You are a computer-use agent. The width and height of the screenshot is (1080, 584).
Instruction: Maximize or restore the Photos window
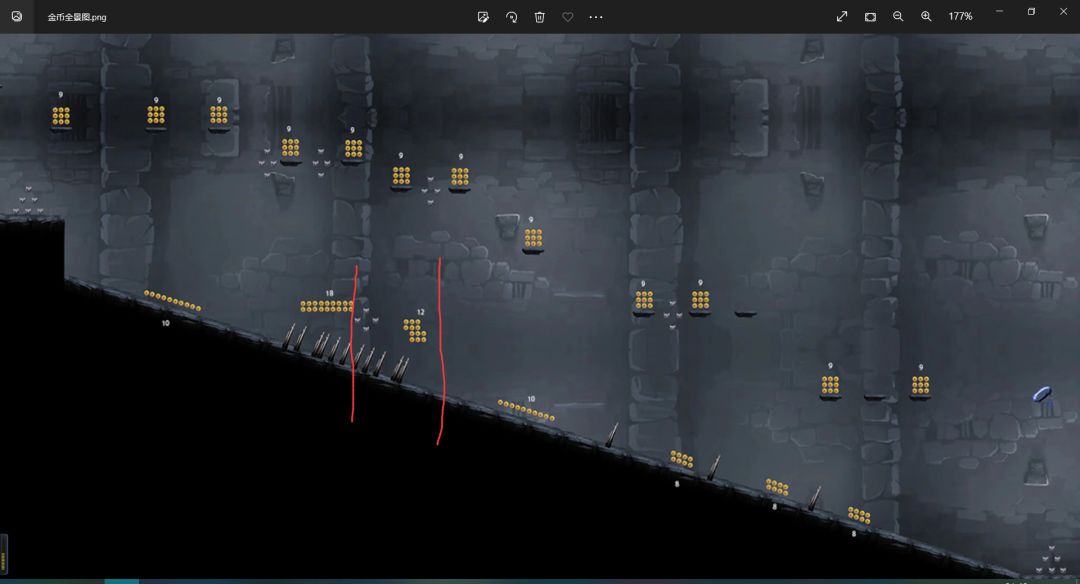coord(1031,12)
